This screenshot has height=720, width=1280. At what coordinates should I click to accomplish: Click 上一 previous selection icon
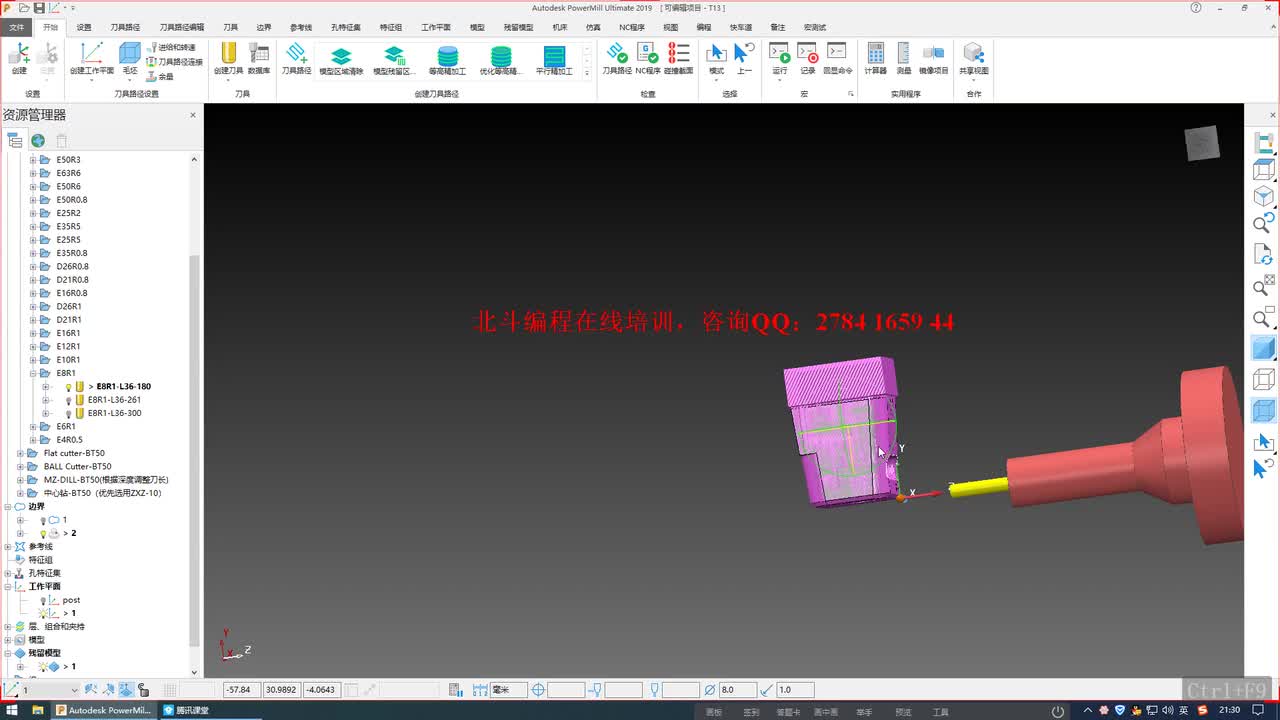(x=744, y=58)
